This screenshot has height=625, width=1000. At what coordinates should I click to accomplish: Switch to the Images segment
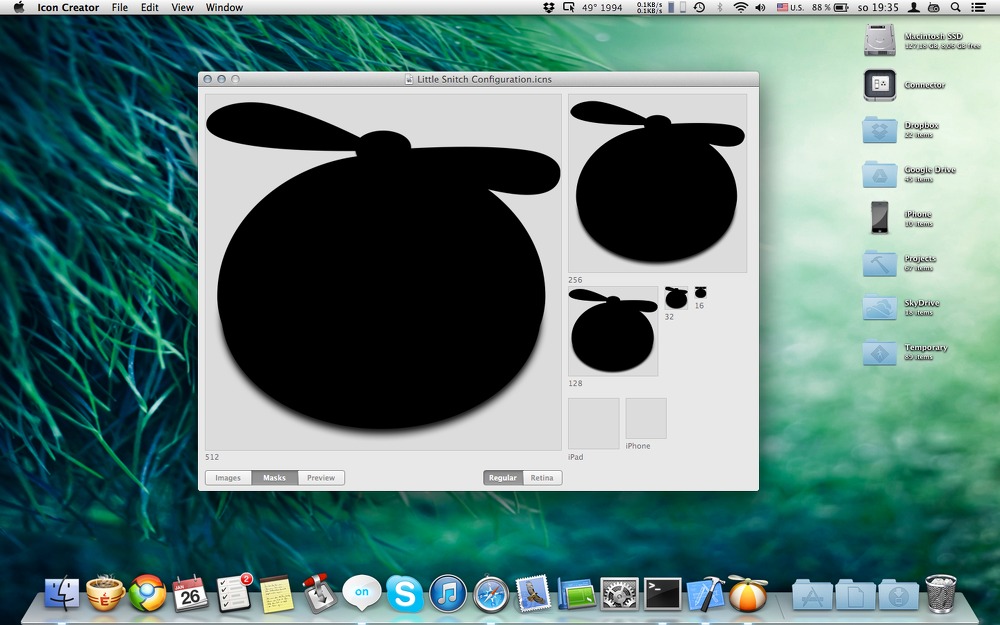tap(228, 478)
